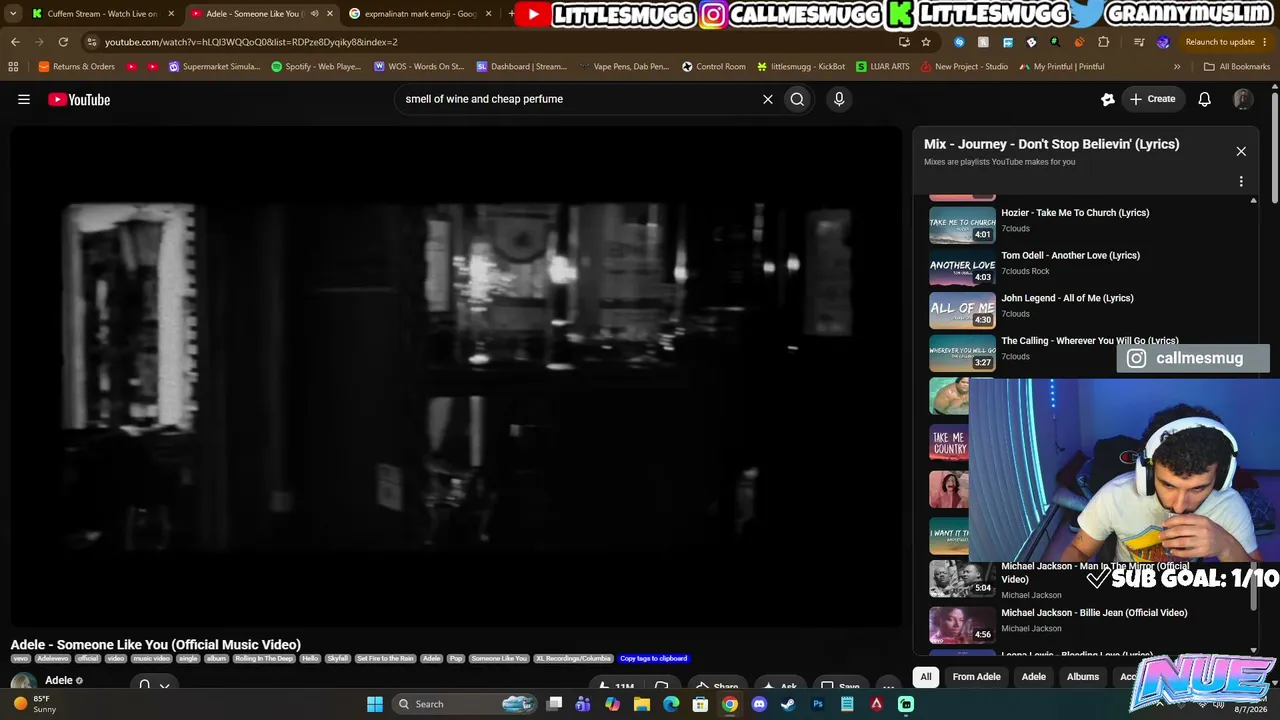1280x720 pixels.
Task: Copy tags to clipboard
Action: click(x=654, y=659)
